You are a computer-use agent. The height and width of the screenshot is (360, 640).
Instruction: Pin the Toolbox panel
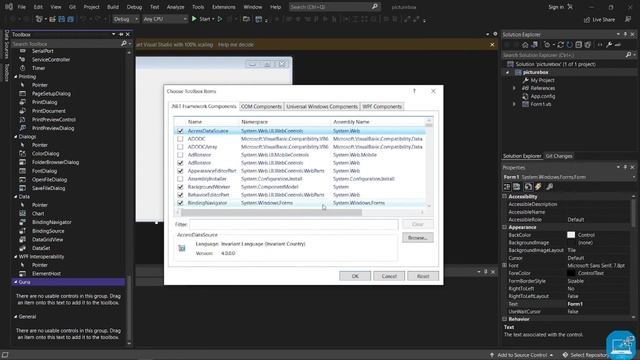click(x=121, y=35)
